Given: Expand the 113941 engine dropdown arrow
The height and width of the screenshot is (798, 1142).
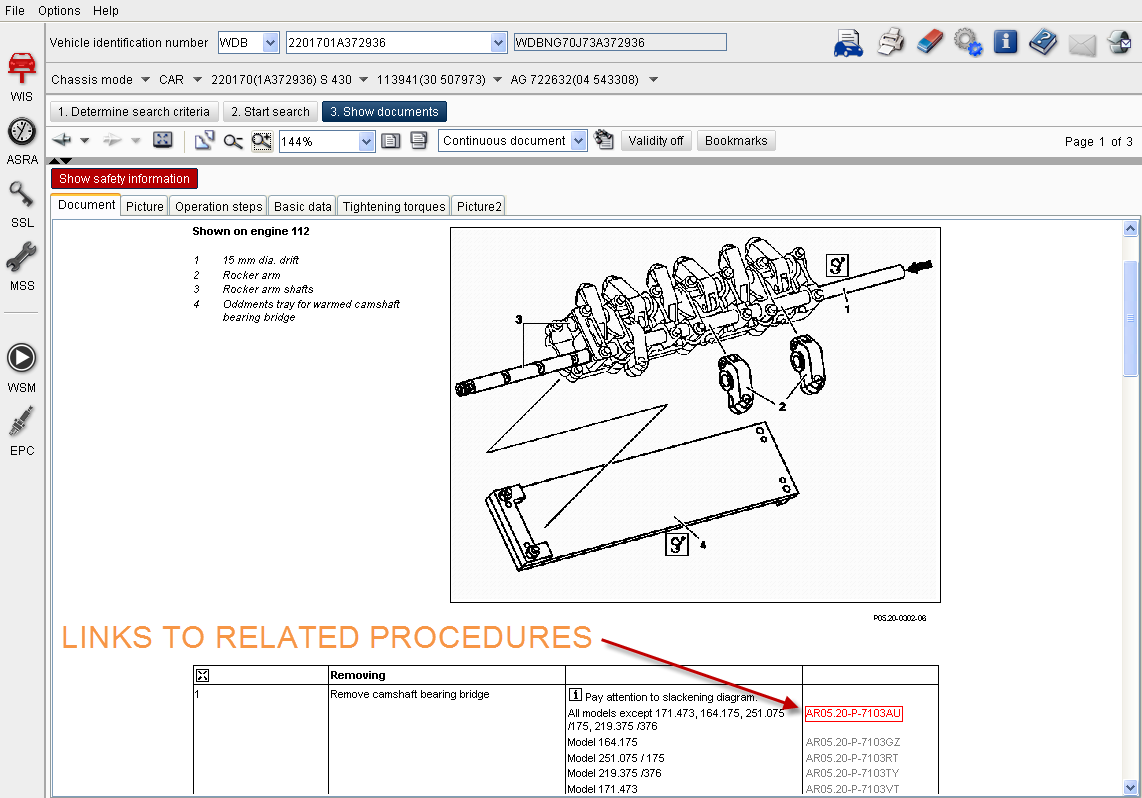Looking at the screenshot, I should (x=497, y=79).
